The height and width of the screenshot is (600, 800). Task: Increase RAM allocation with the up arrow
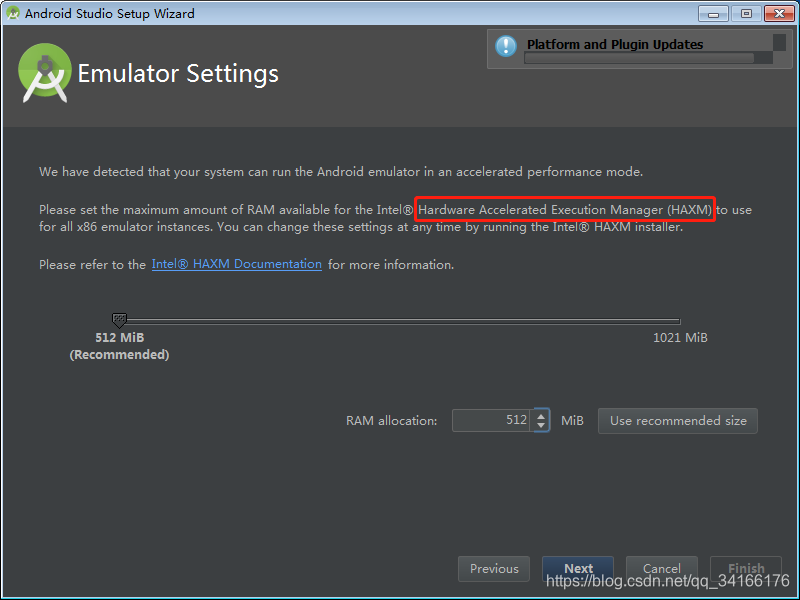pos(541,415)
